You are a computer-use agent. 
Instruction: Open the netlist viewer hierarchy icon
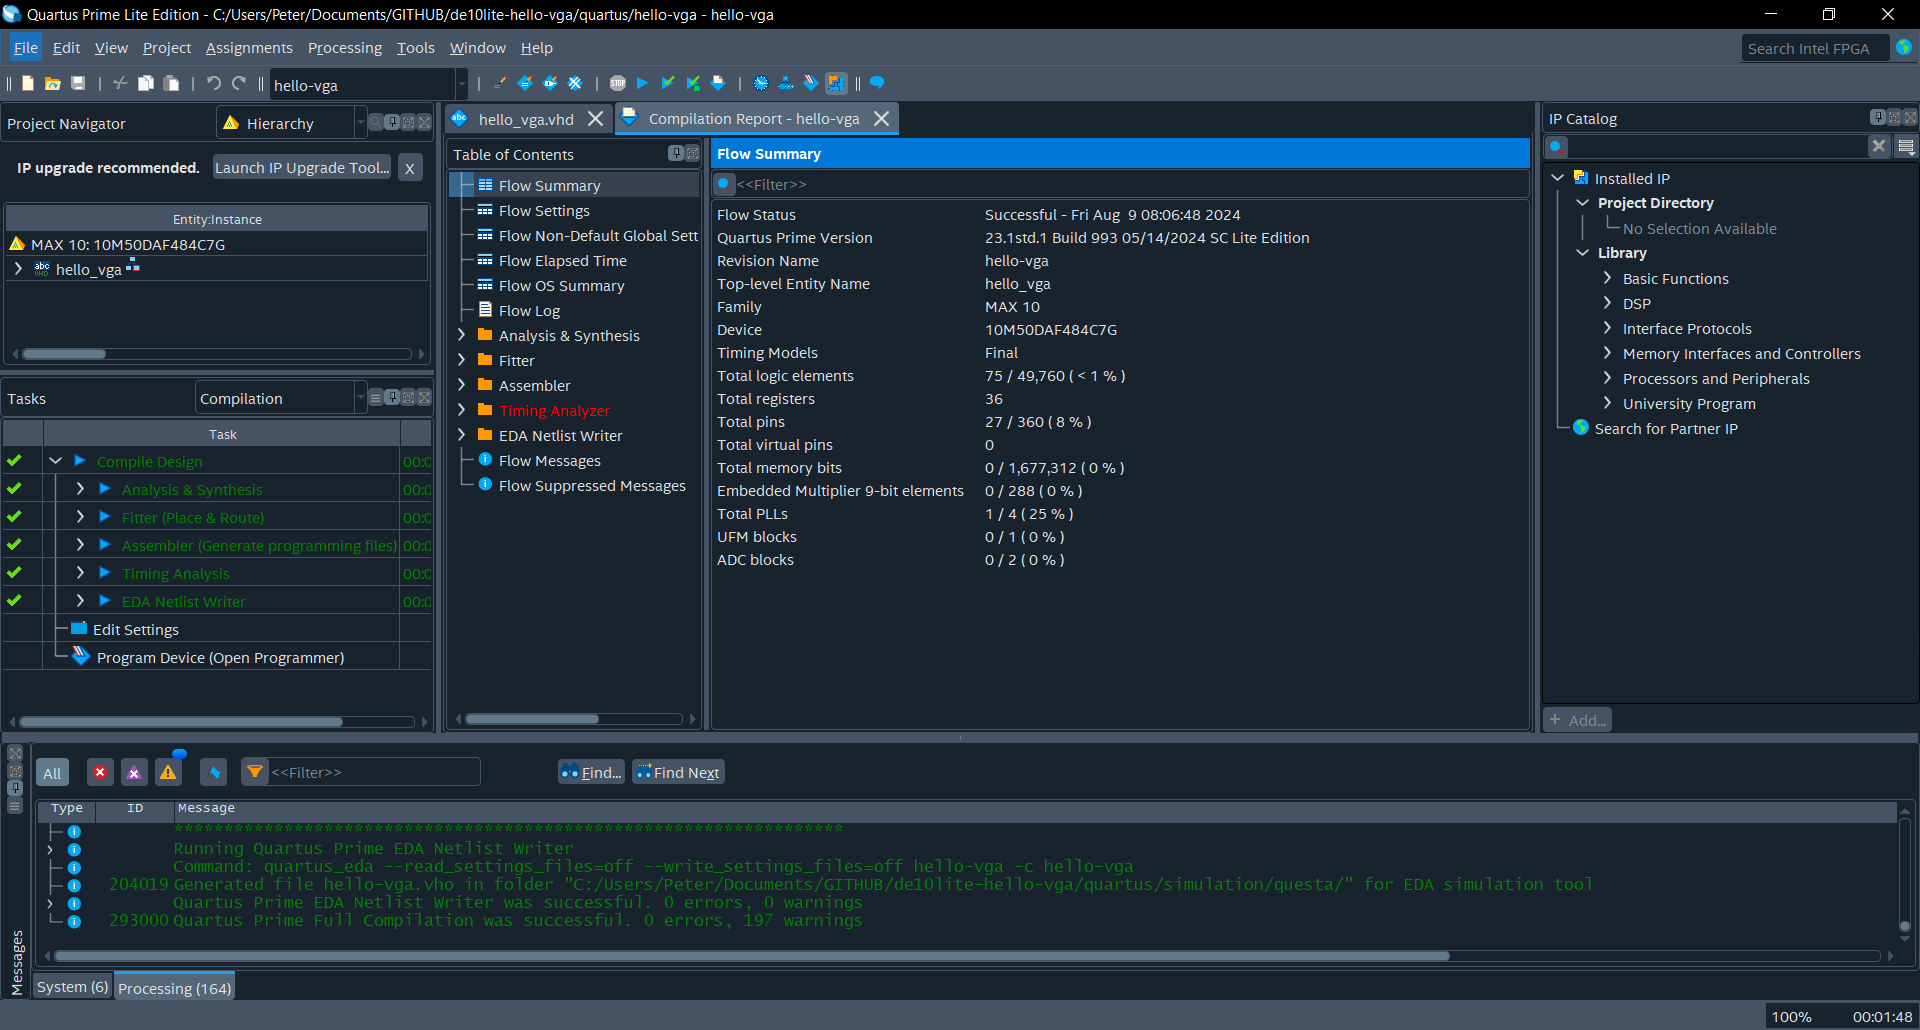click(x=786, y=84)
